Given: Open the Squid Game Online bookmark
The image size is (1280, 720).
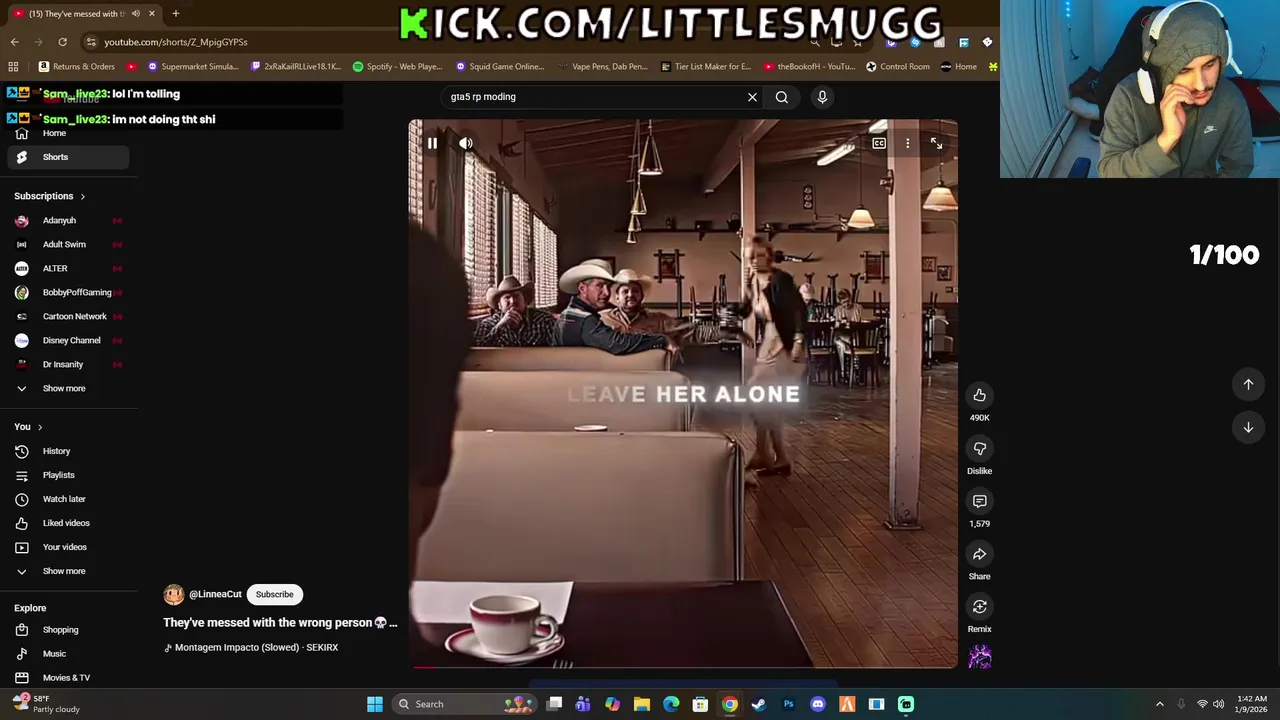Looking at the screenshot, I should click(x=499, y=67).
